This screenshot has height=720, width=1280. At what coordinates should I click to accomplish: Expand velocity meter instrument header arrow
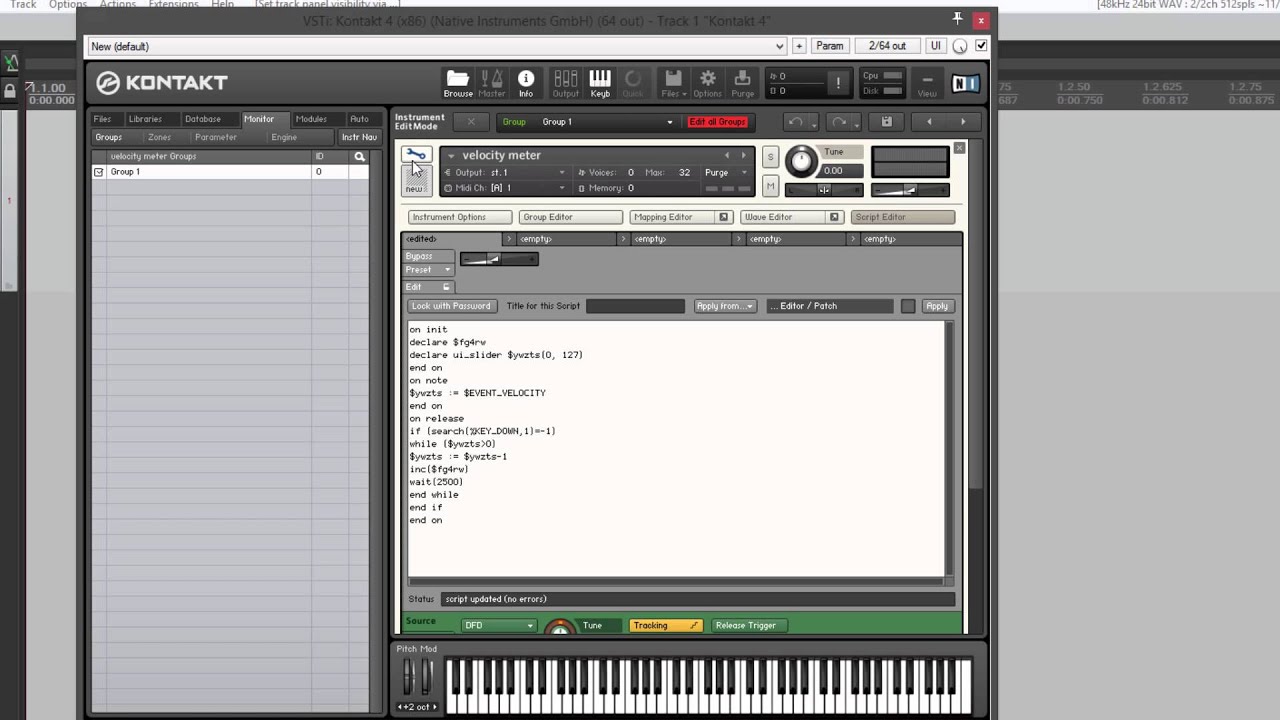point(451,156)
